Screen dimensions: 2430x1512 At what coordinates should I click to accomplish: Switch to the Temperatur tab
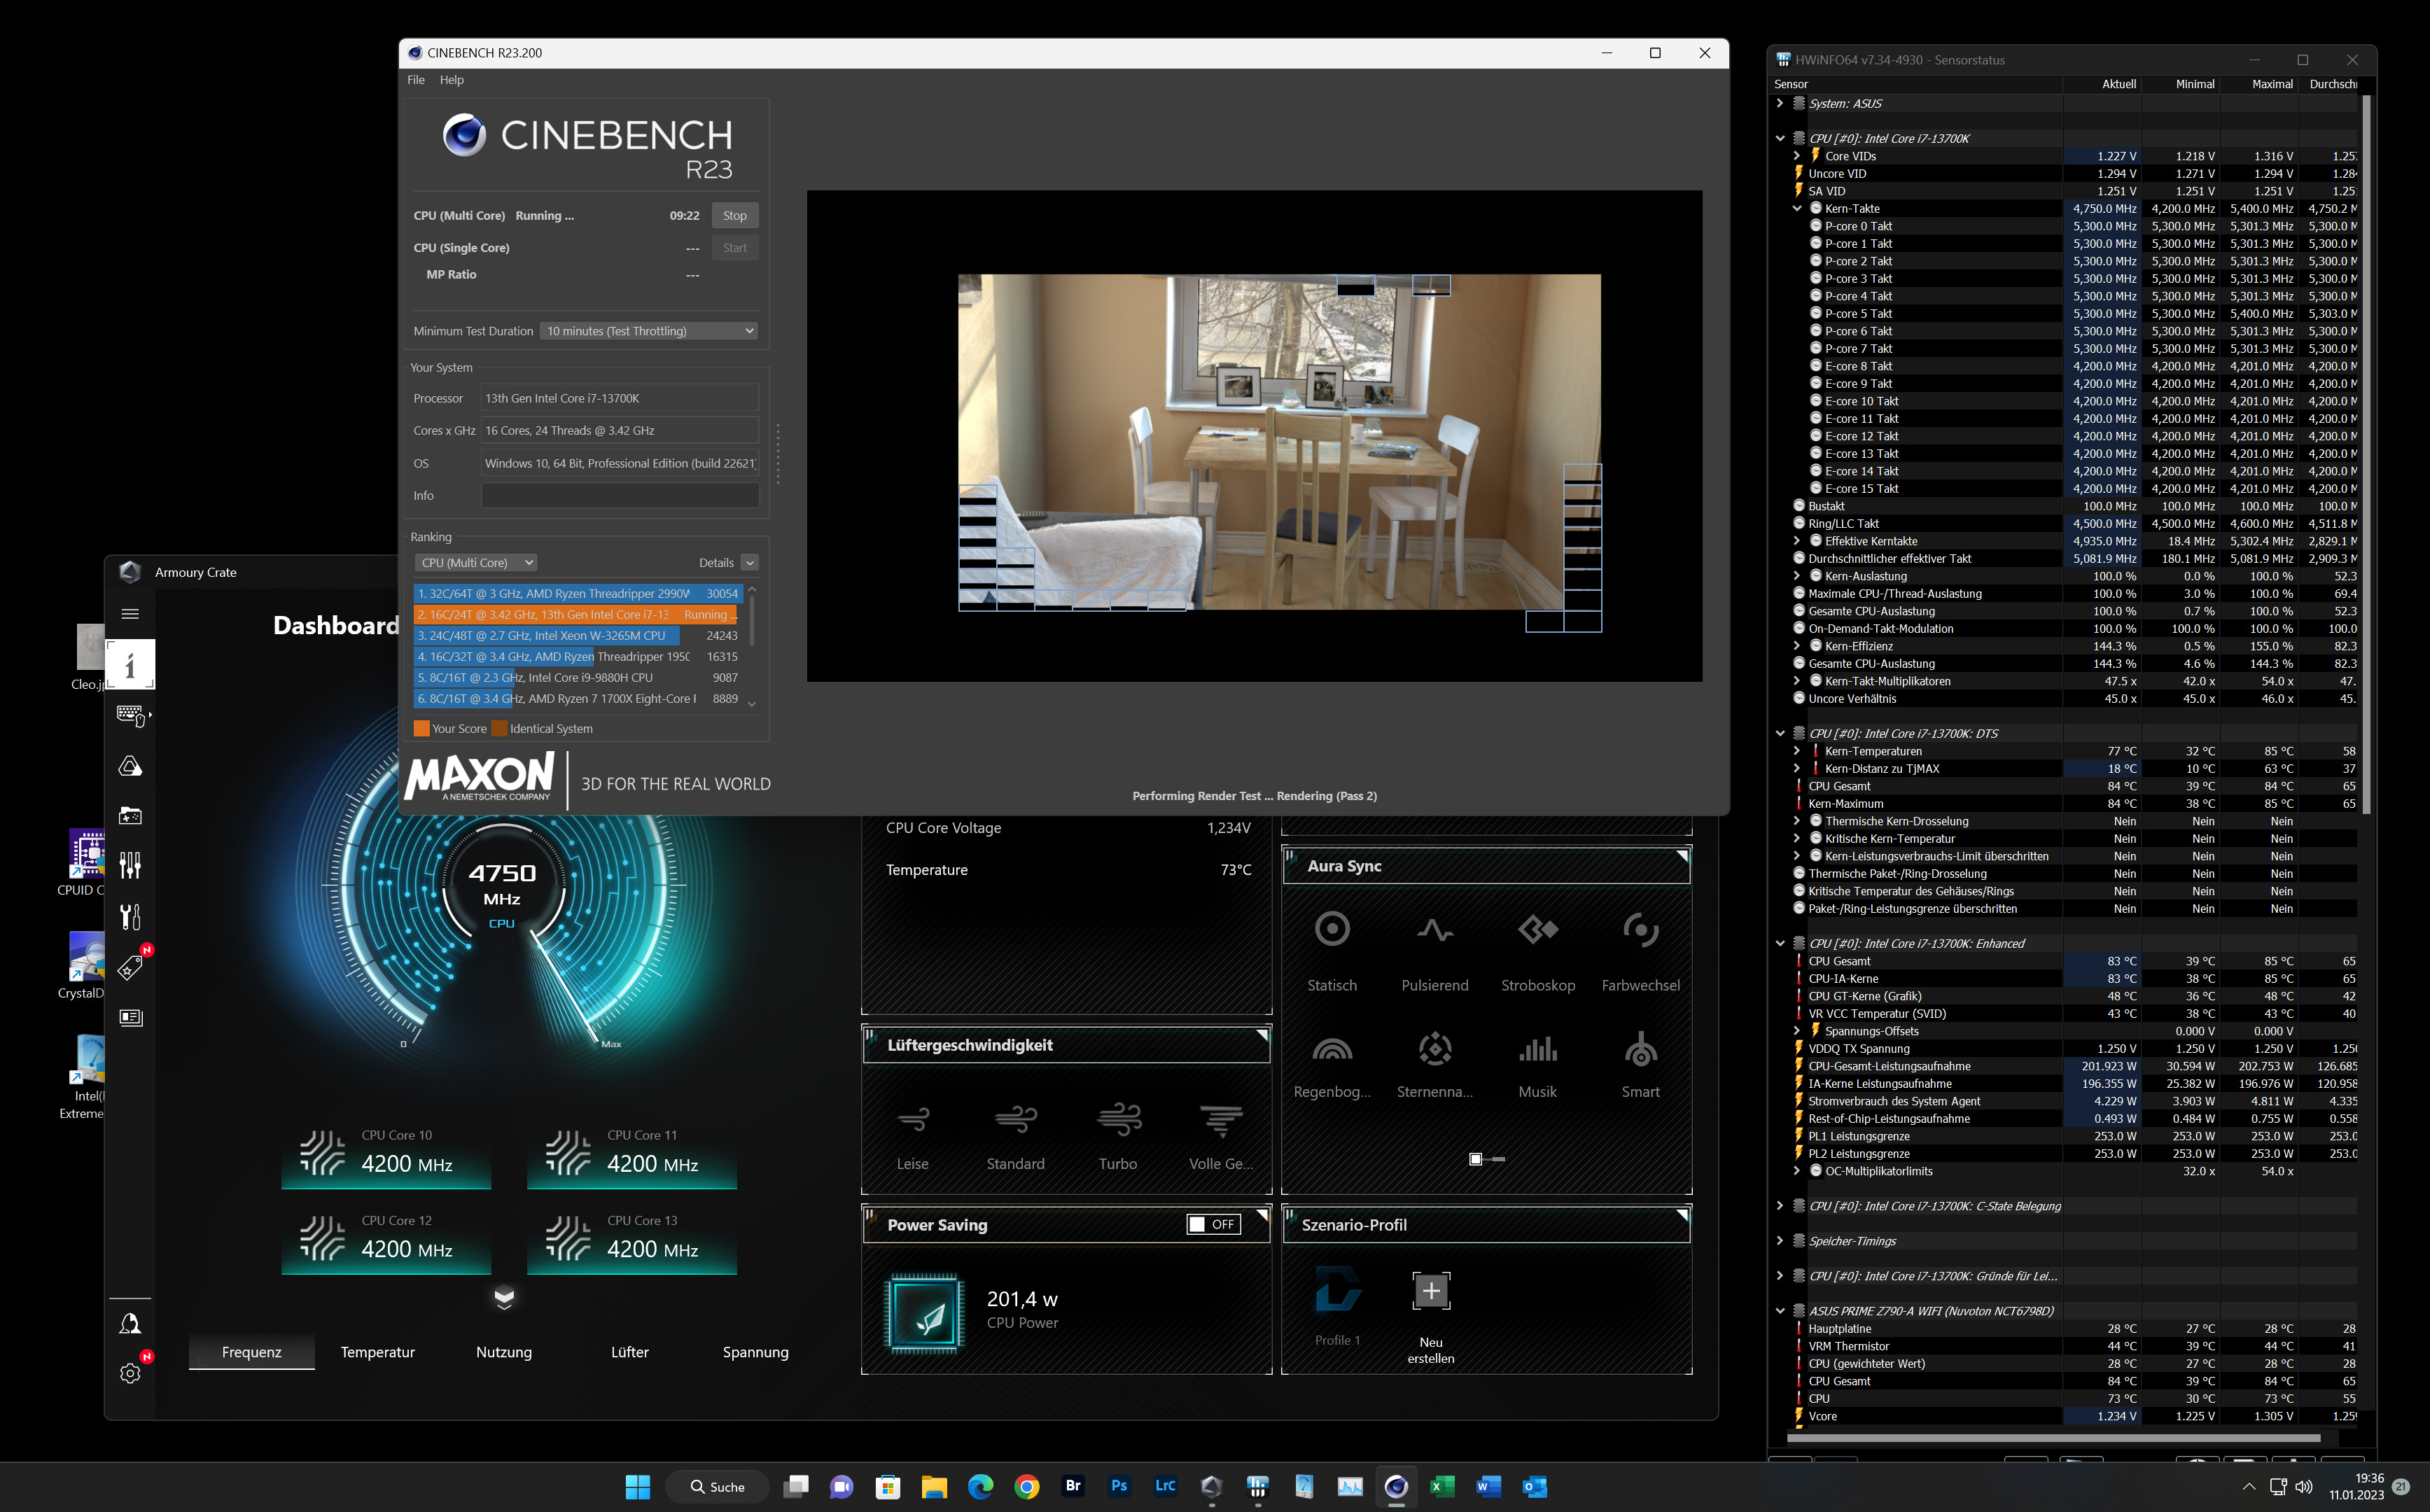377,1352
